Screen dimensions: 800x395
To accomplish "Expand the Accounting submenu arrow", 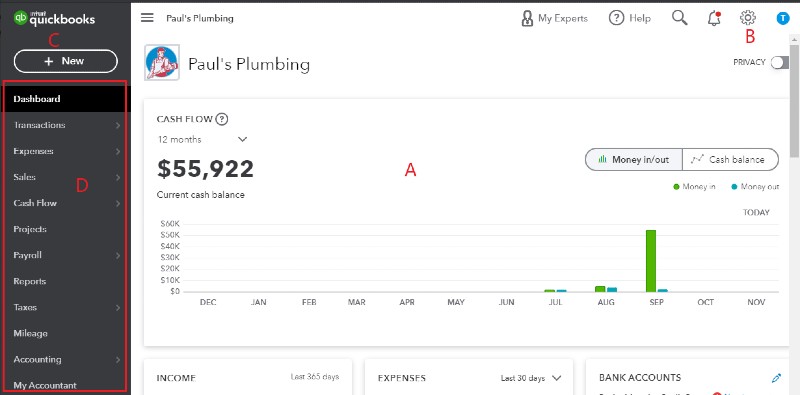I will [x=118, y=359].
